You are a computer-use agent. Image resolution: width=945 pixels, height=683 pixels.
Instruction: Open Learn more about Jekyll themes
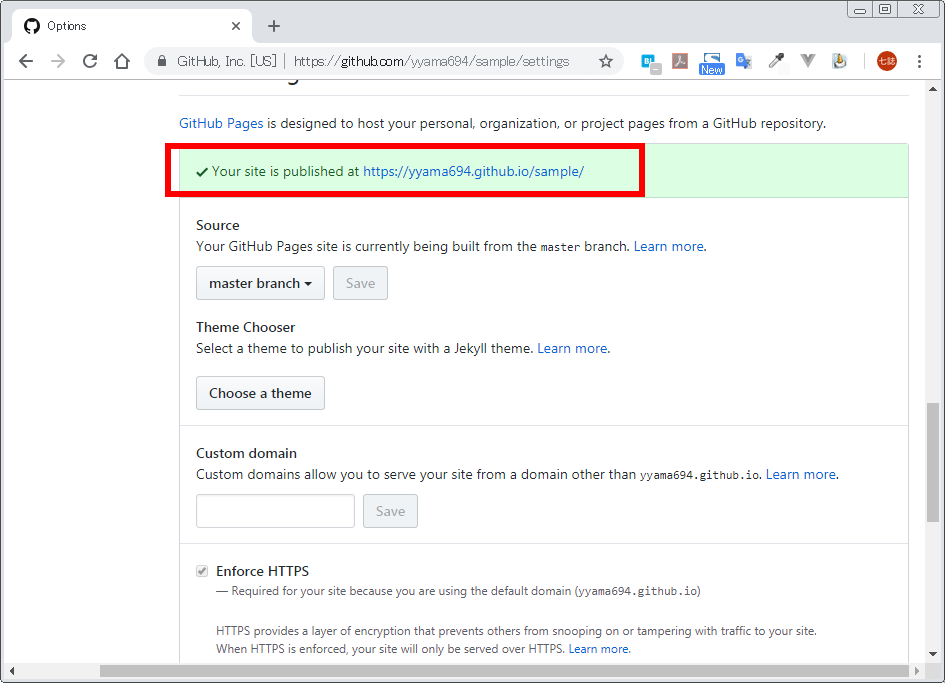point(572,348)
